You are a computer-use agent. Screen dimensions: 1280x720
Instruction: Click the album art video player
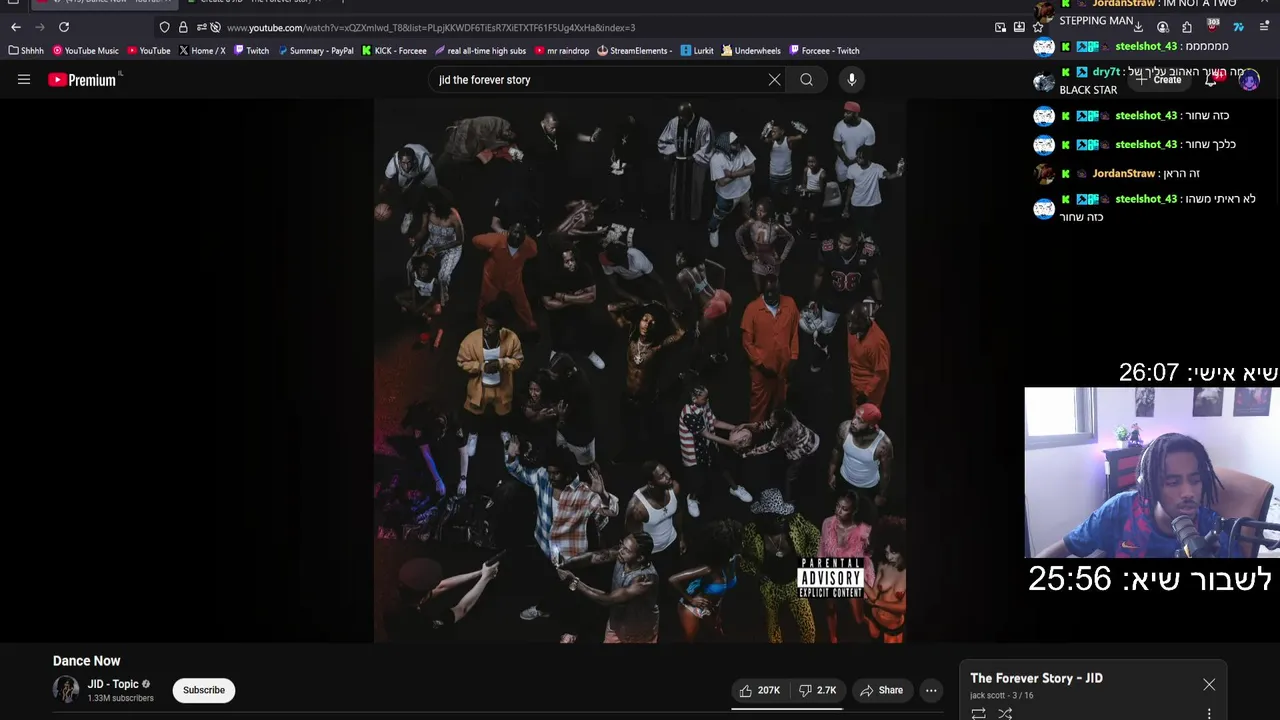point(640,371)
